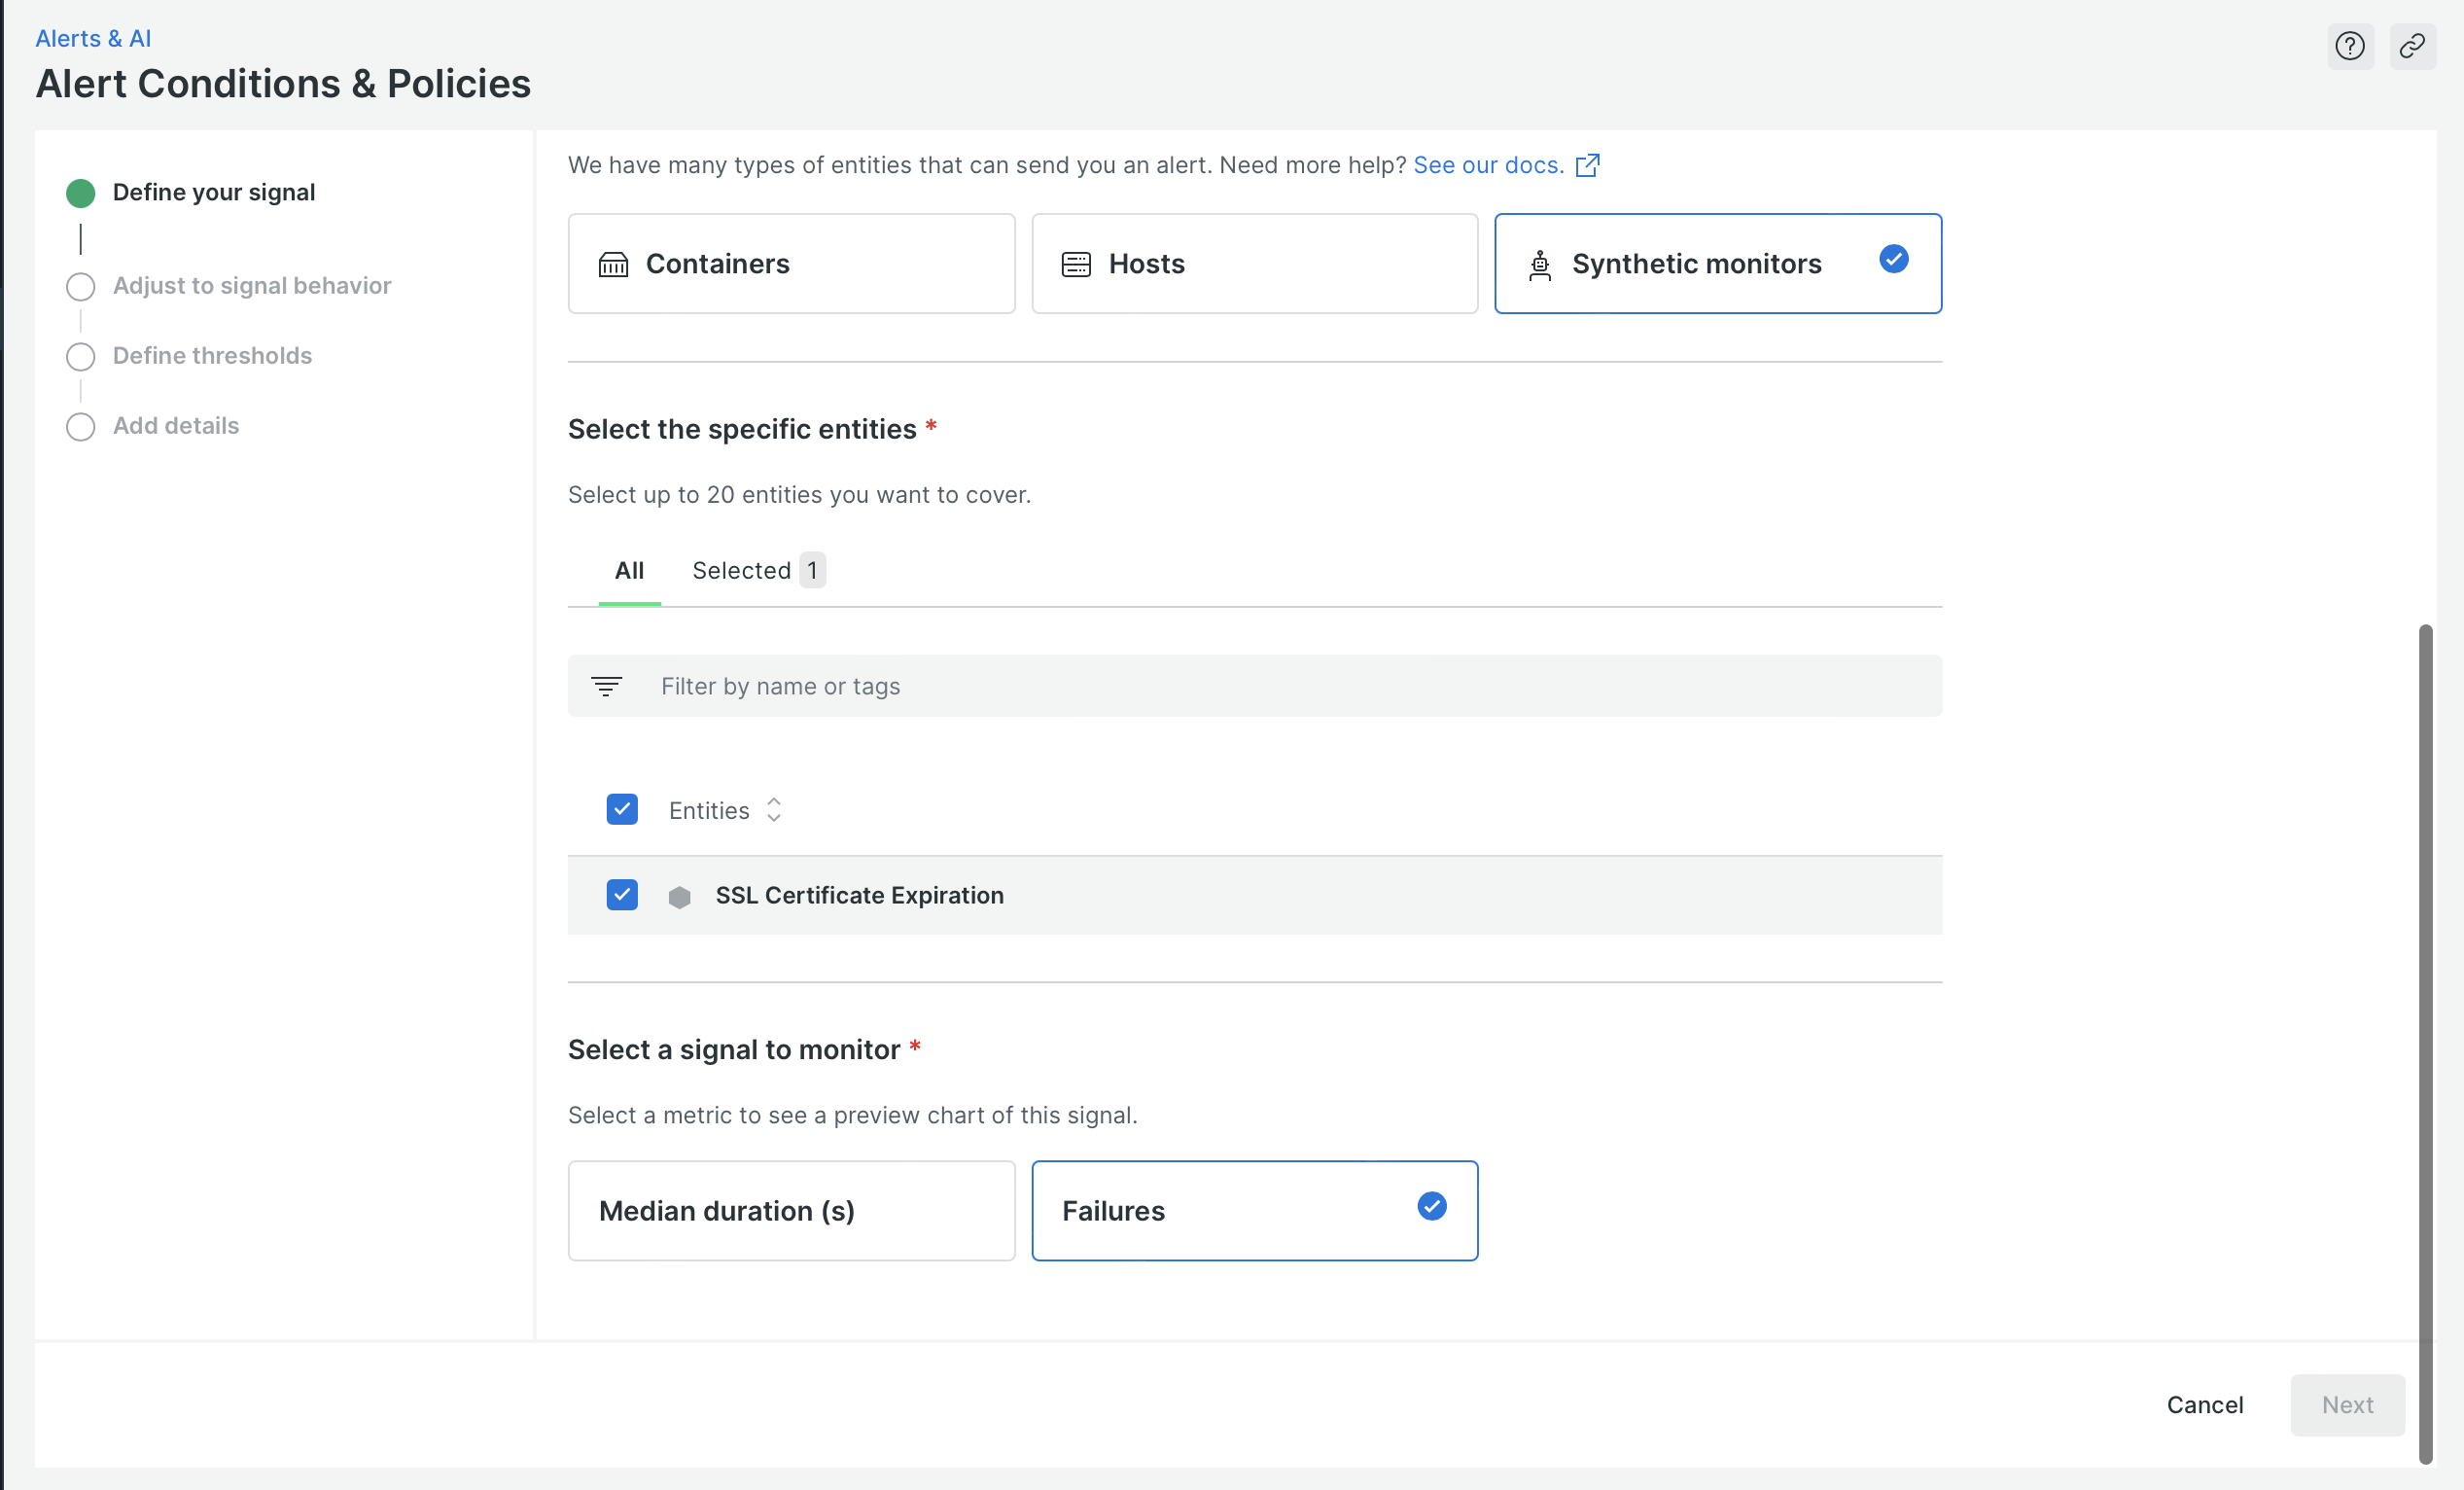Go to the Adjust to signal behavior step
This screenshot has height=1490, width=2464.
[x=251, y=286]
